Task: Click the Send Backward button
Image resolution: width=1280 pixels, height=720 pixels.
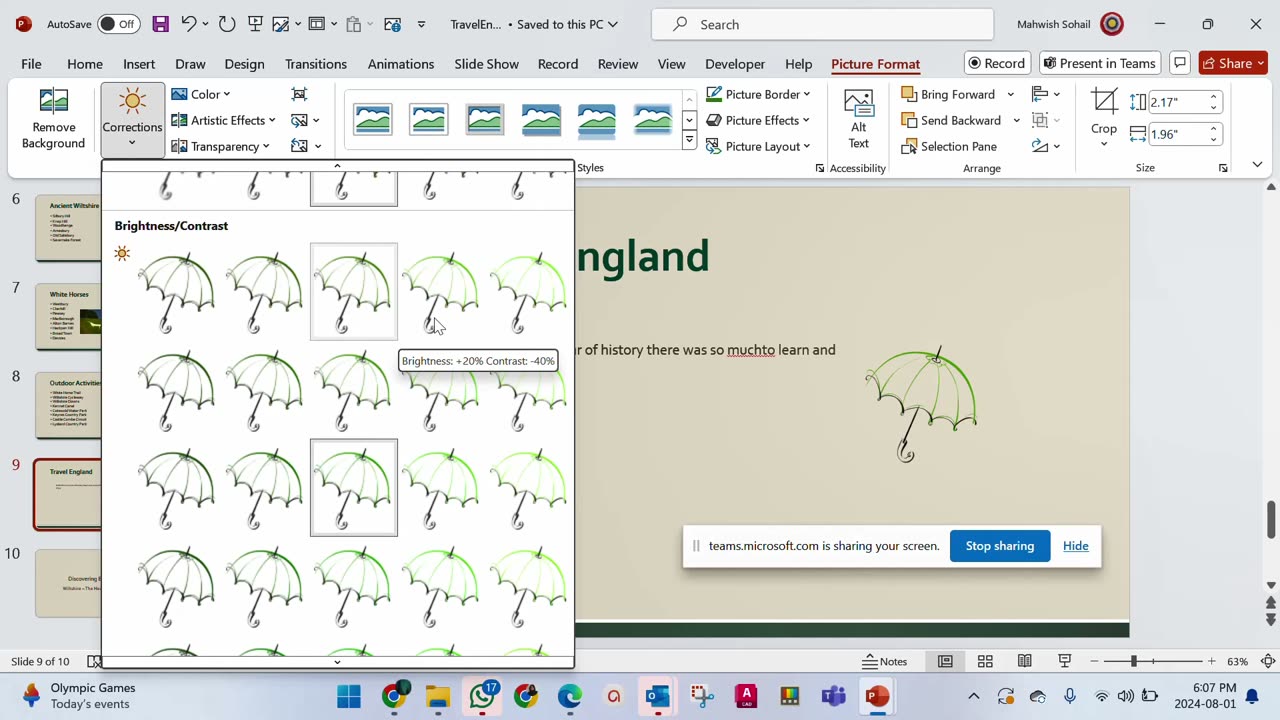Action: [951, 120]
